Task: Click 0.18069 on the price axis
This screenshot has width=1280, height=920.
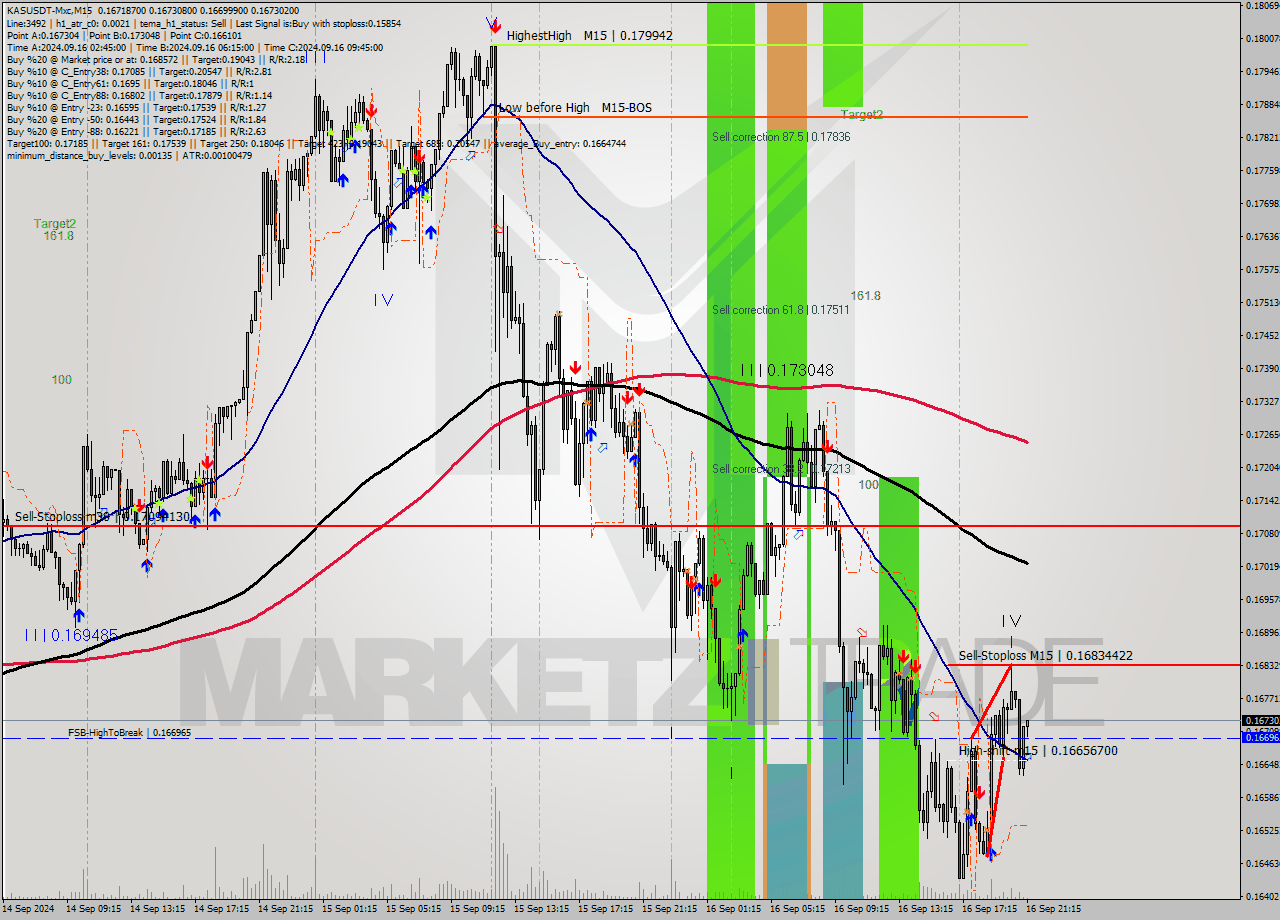Action: [x=1262, y=6]
